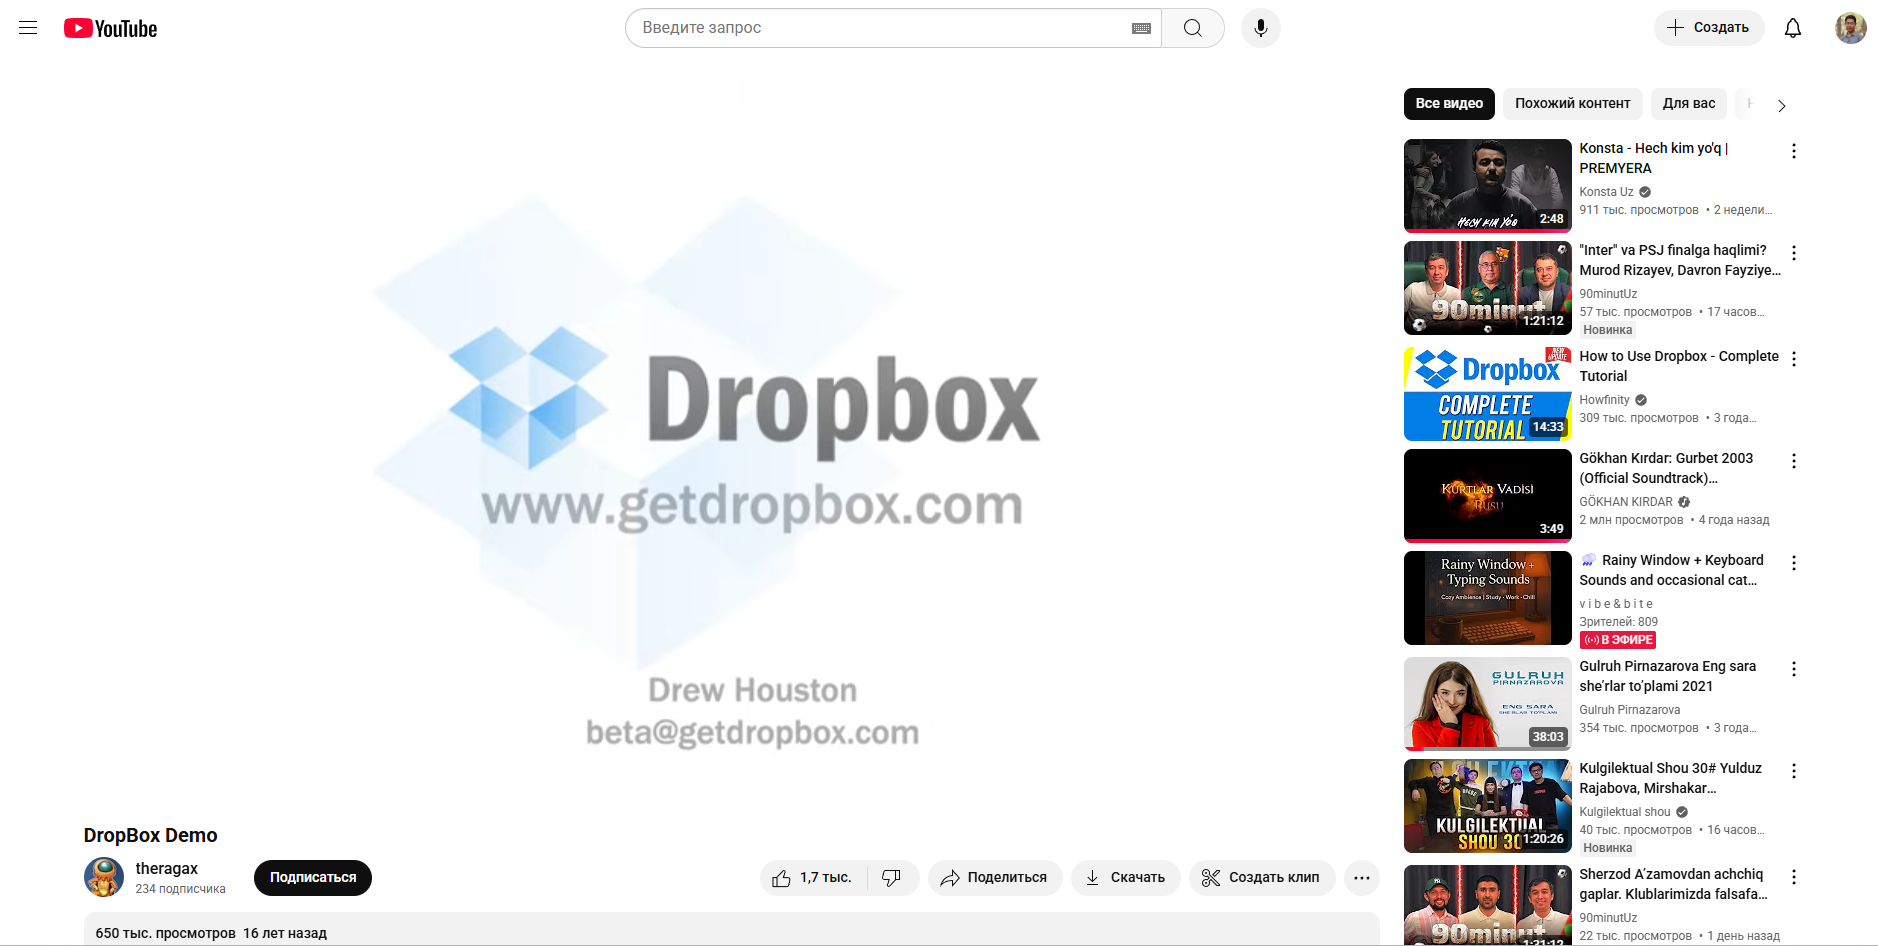Open the hamburger guide menu

[28, 28]
